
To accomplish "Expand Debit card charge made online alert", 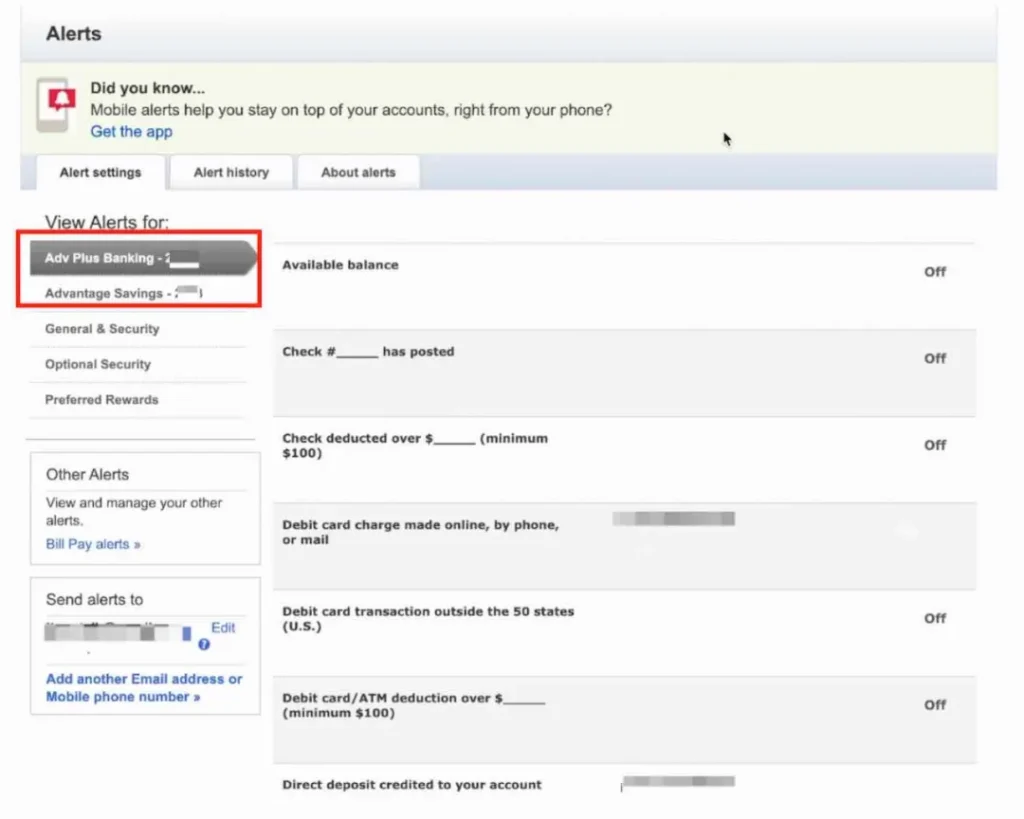I will point(420,532).
